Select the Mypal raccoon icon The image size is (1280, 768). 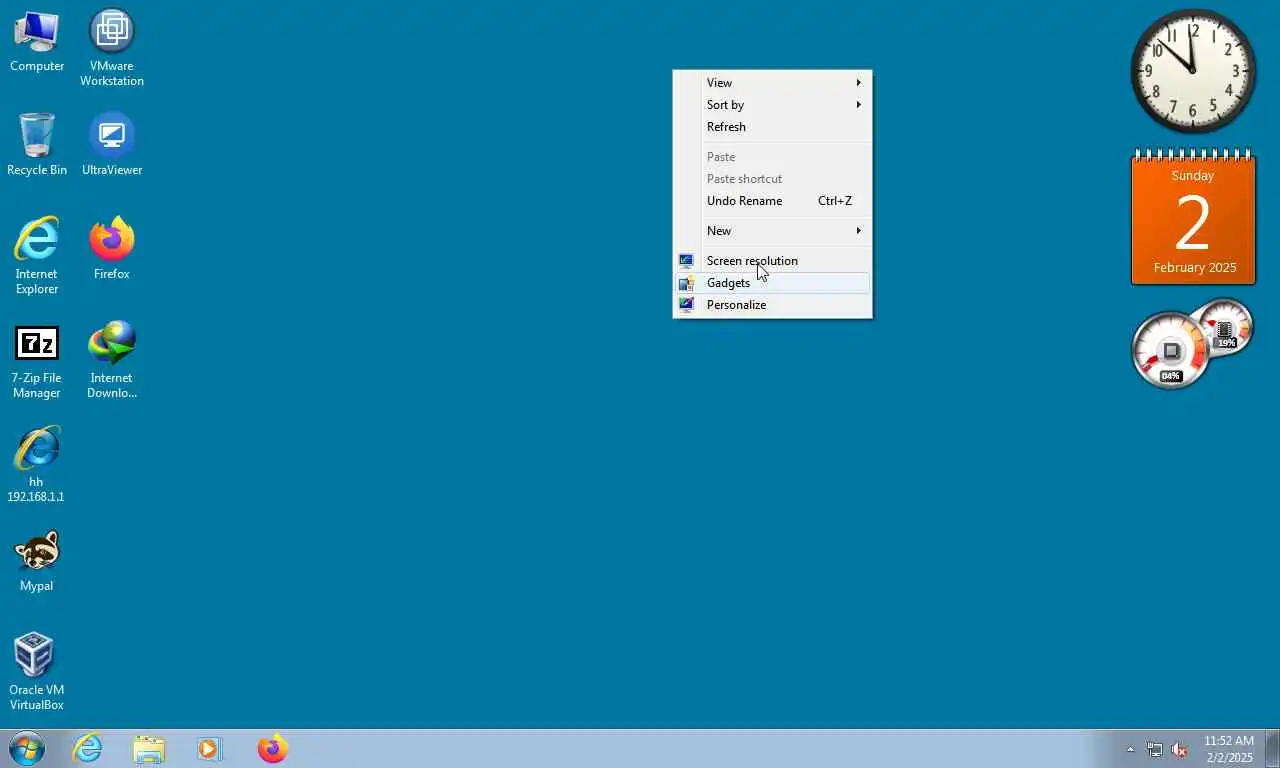pos(37,561)
